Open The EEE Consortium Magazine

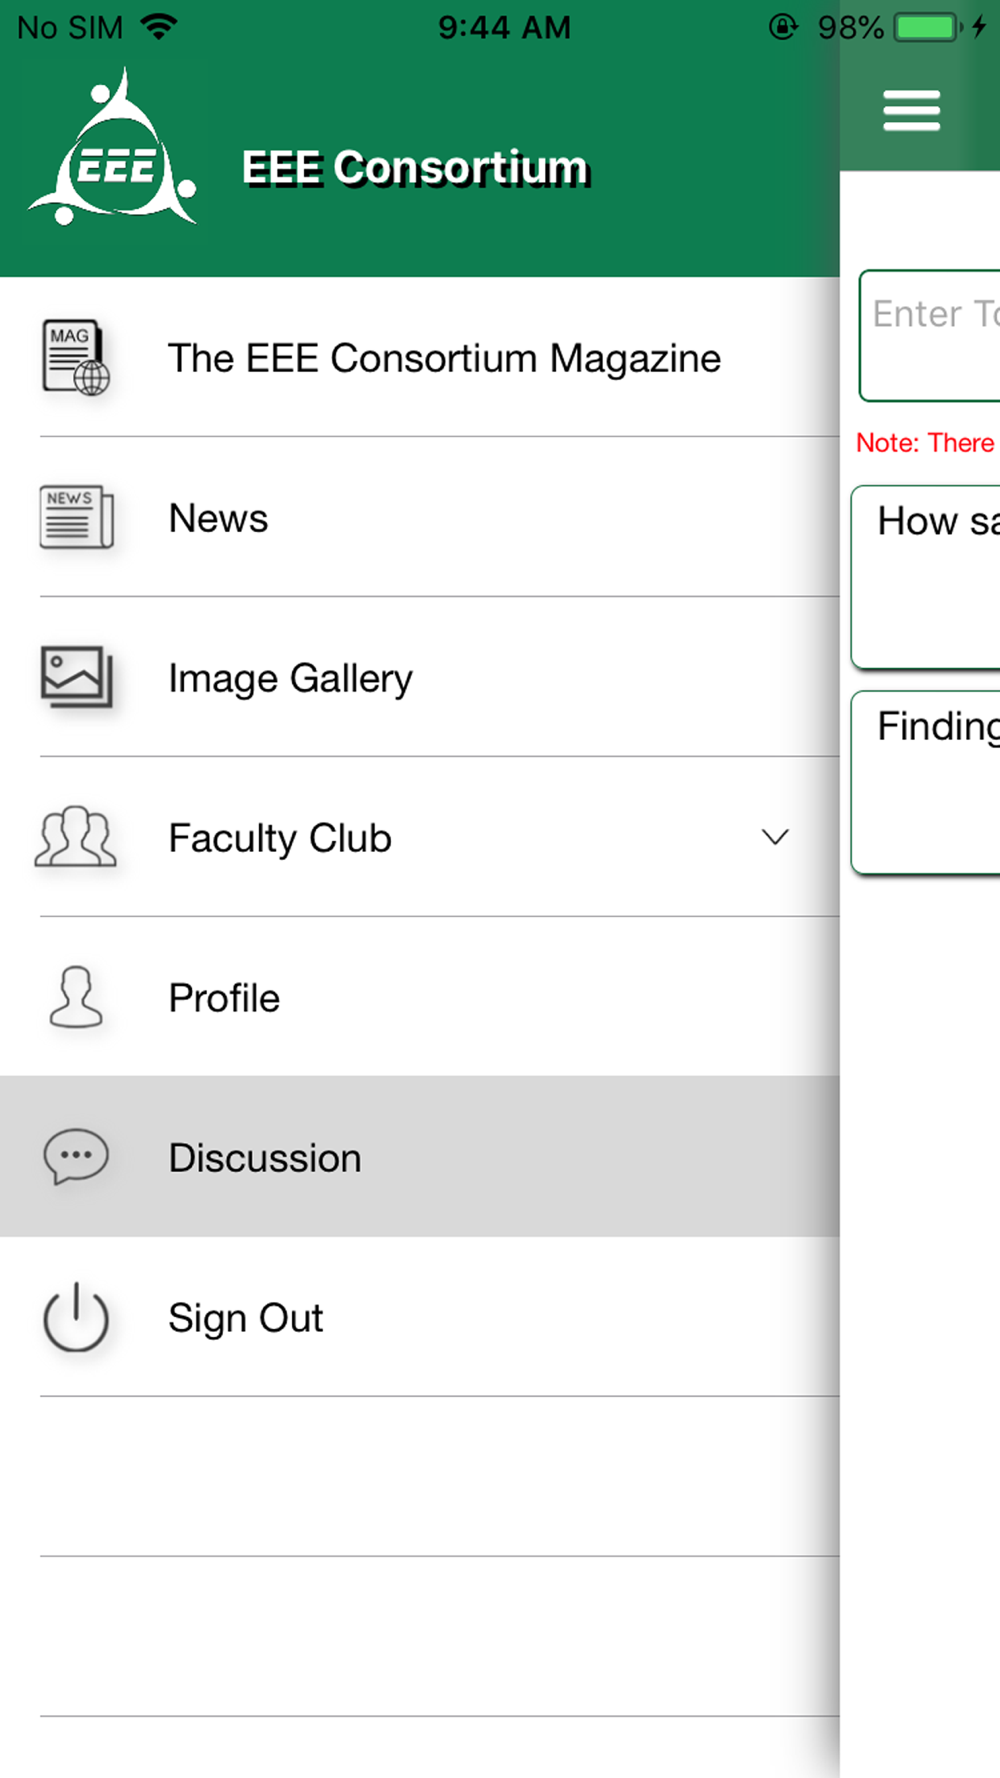(420, 357)
